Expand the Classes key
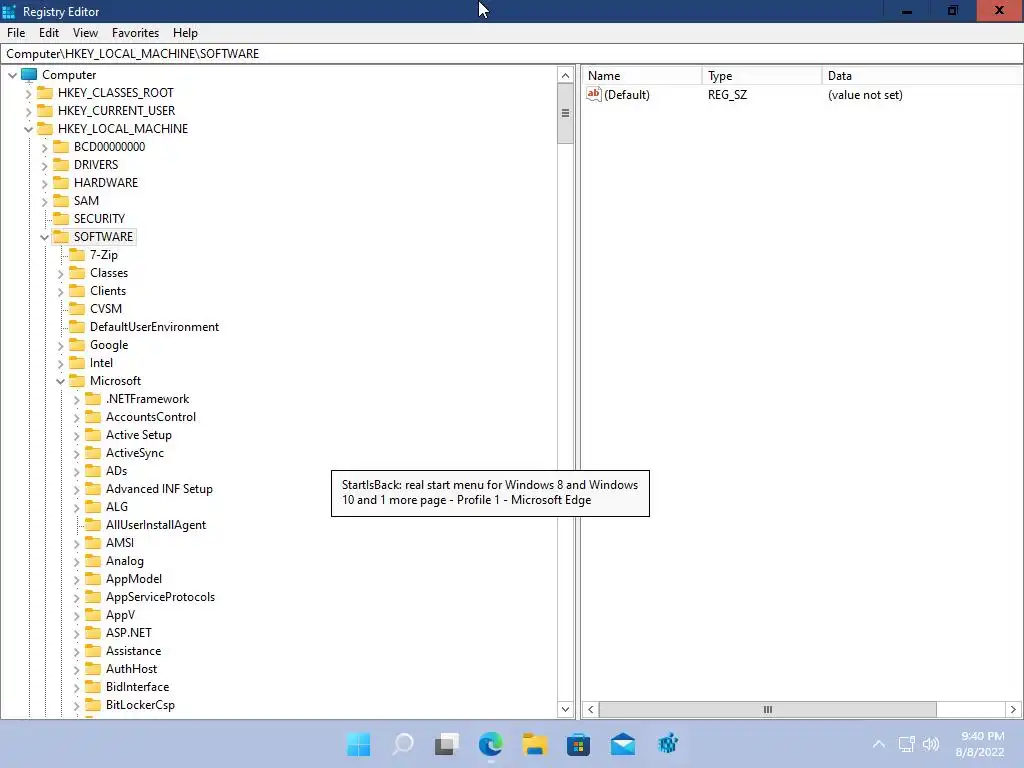1024x768 pixels. tap(61, 274)
